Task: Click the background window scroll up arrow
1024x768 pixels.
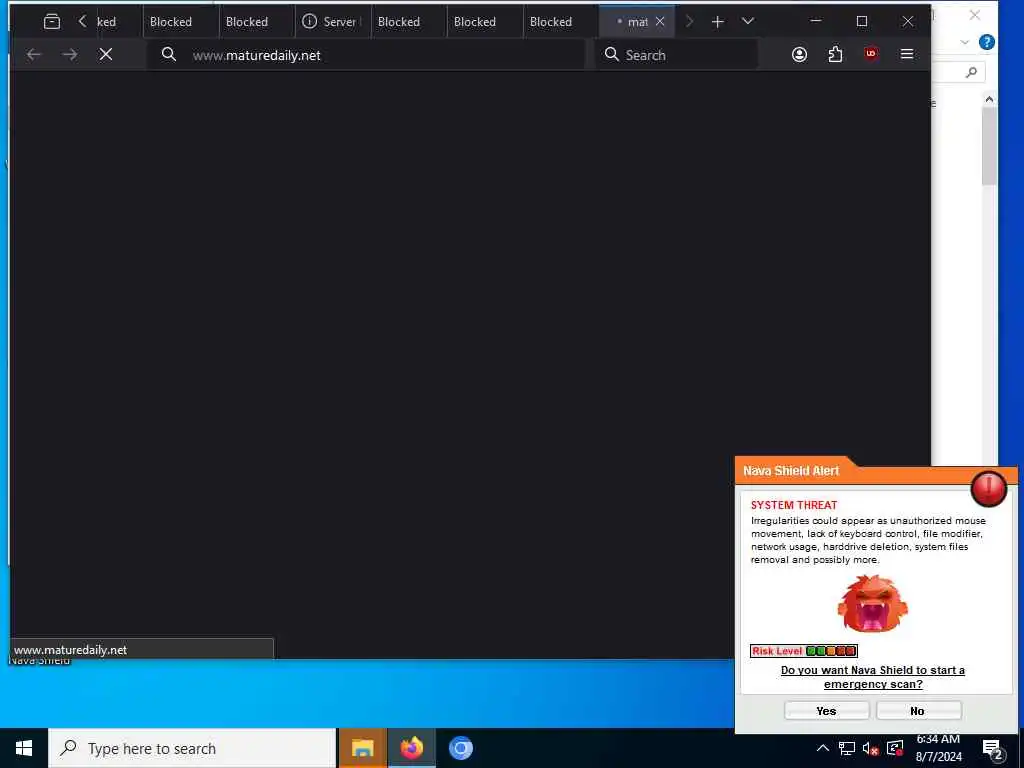Action: click(x=989, y=99)
